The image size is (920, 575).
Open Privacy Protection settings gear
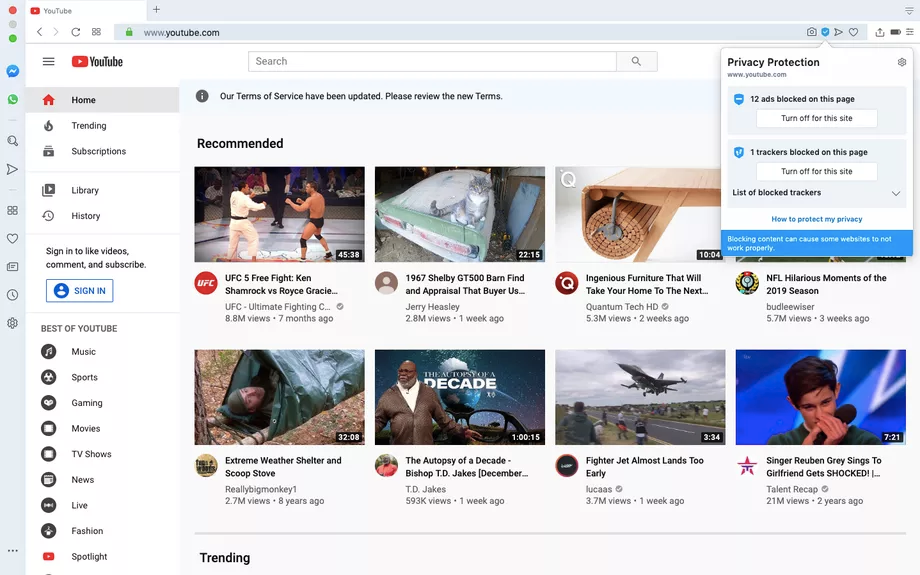(901, 62)
